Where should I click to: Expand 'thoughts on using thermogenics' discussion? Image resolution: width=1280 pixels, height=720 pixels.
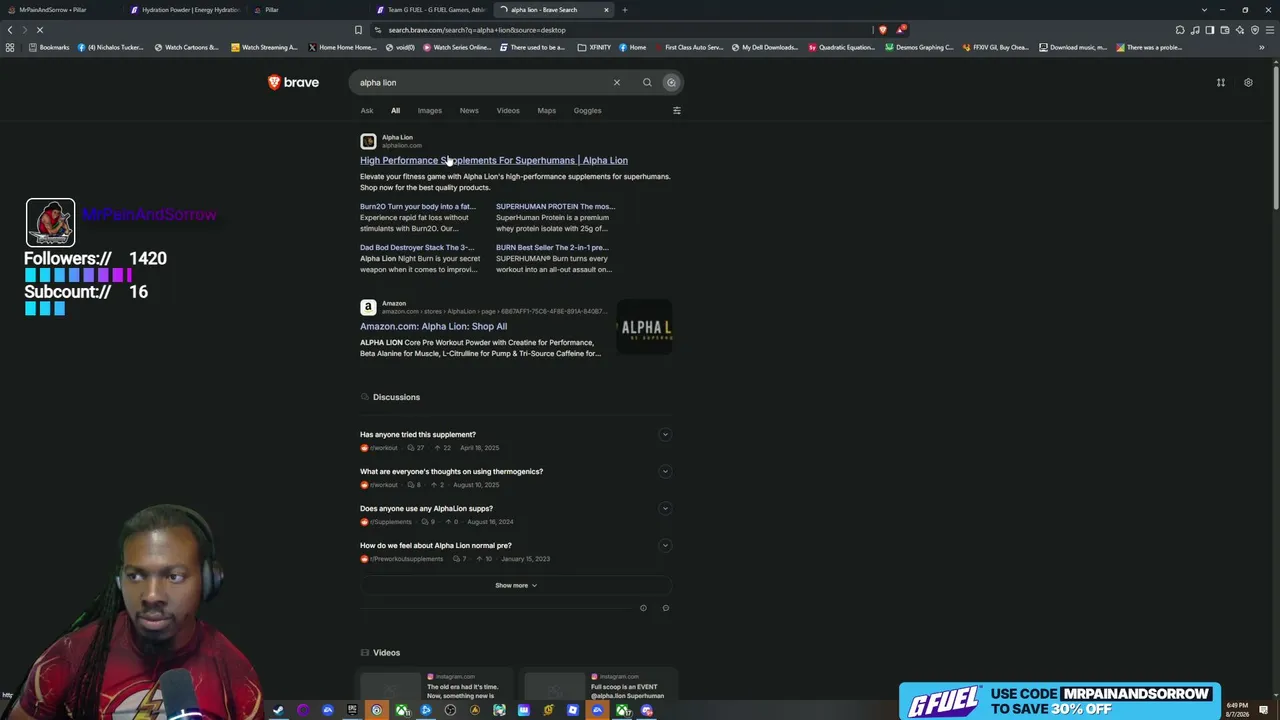665,472
